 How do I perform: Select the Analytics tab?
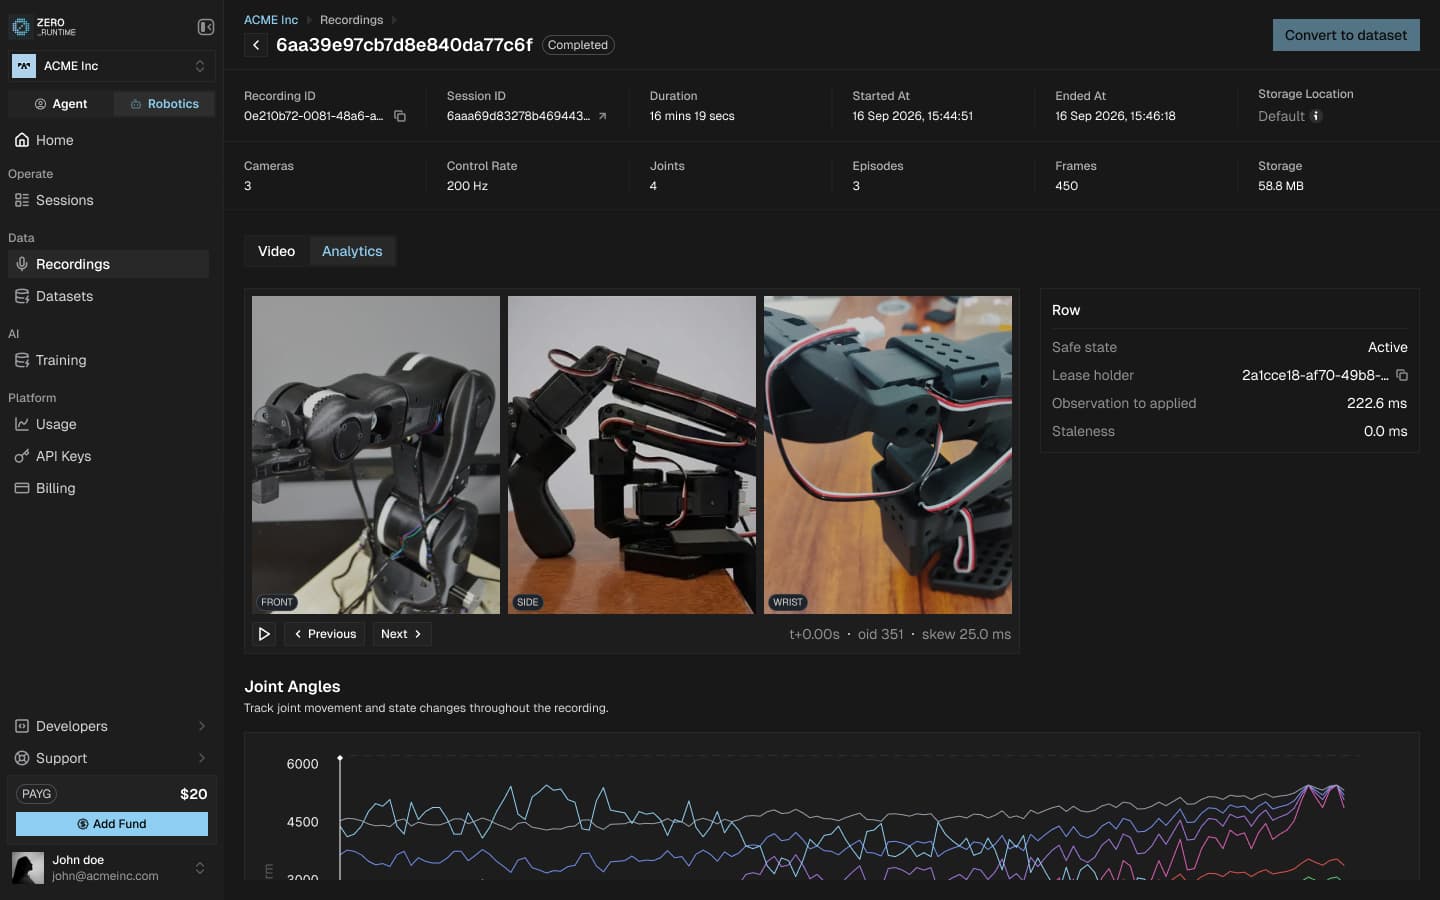pos(352,251)
